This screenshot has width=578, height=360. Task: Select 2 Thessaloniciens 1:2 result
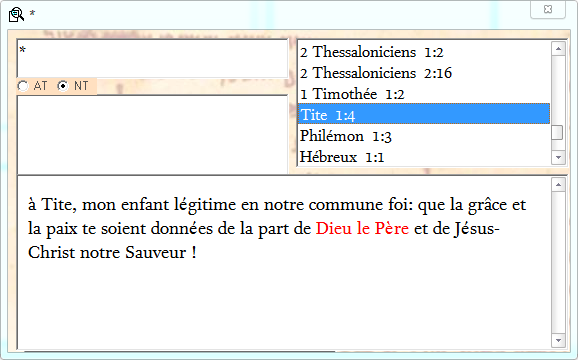coord(424,52)
